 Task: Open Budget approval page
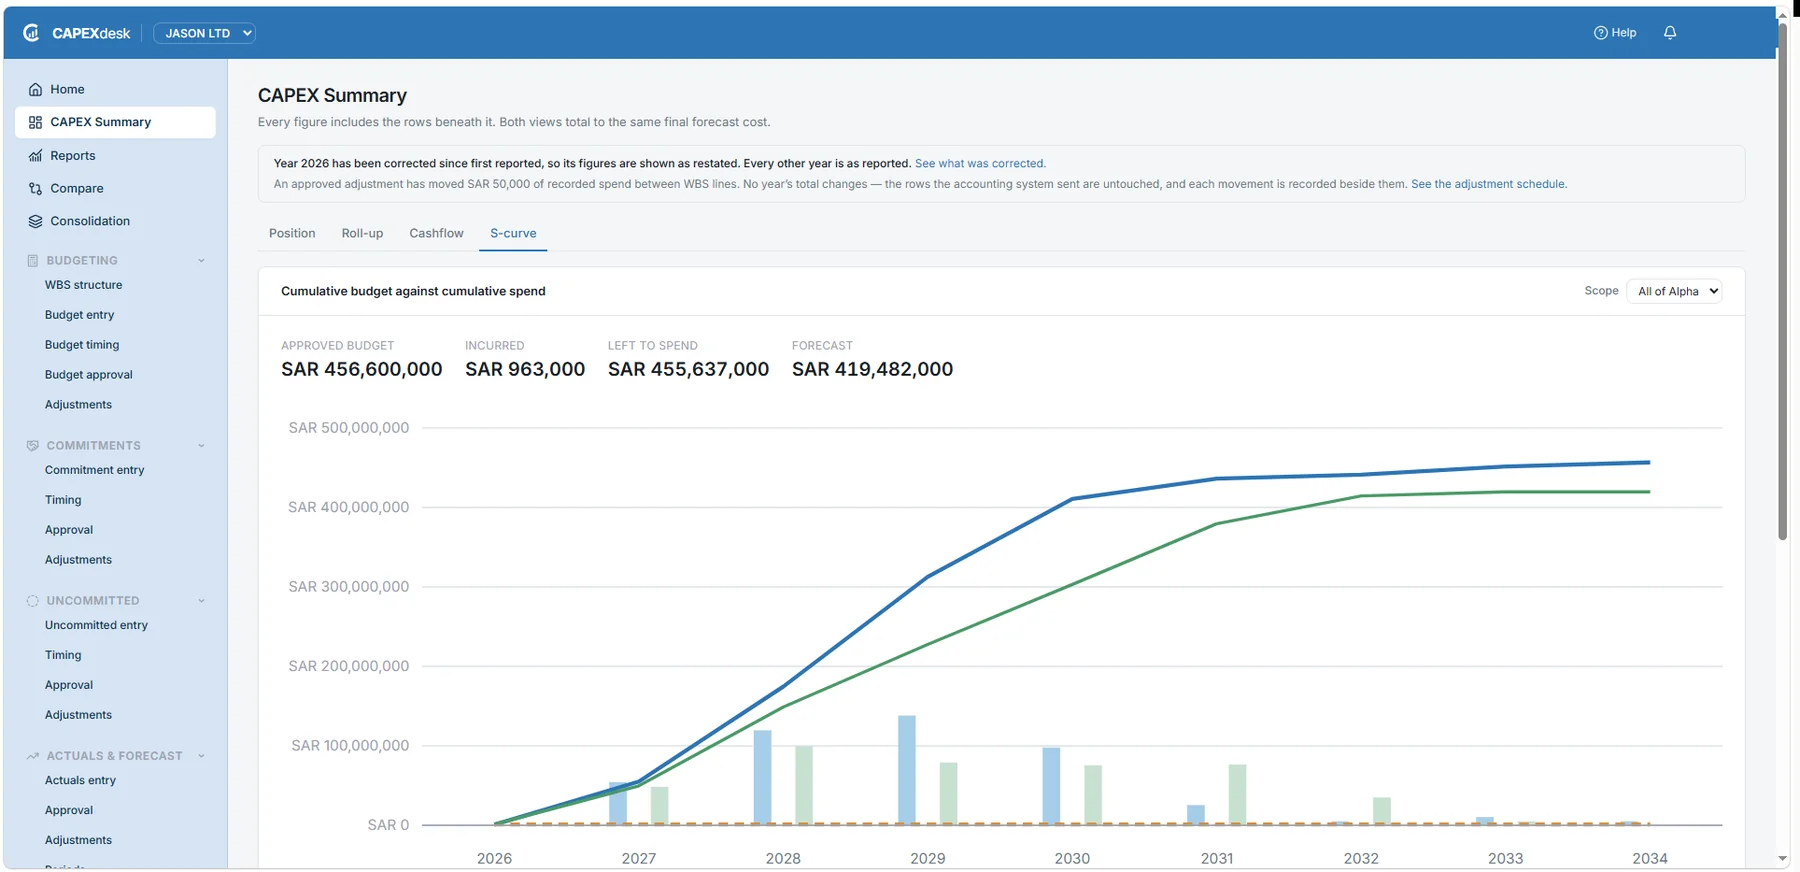point(89,375)
